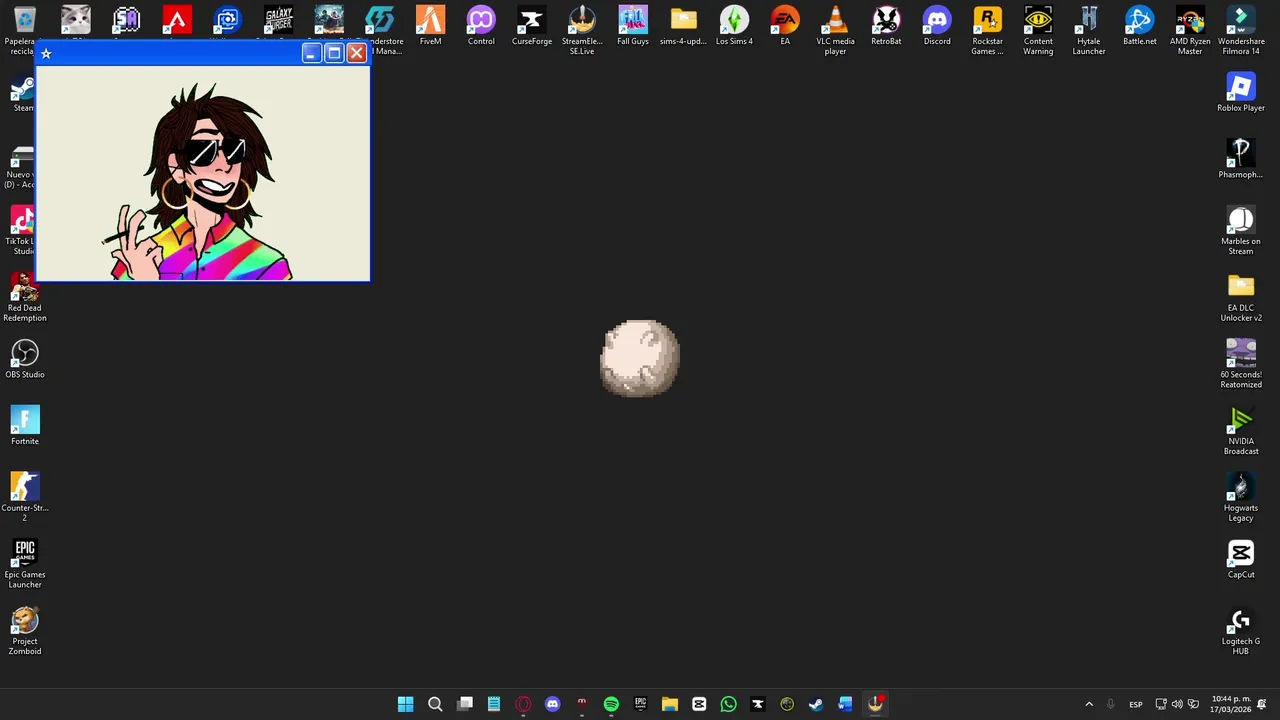
Task: Open Epic Games from the taskbar
Action: pyautogui.click(x=640, y=704)
